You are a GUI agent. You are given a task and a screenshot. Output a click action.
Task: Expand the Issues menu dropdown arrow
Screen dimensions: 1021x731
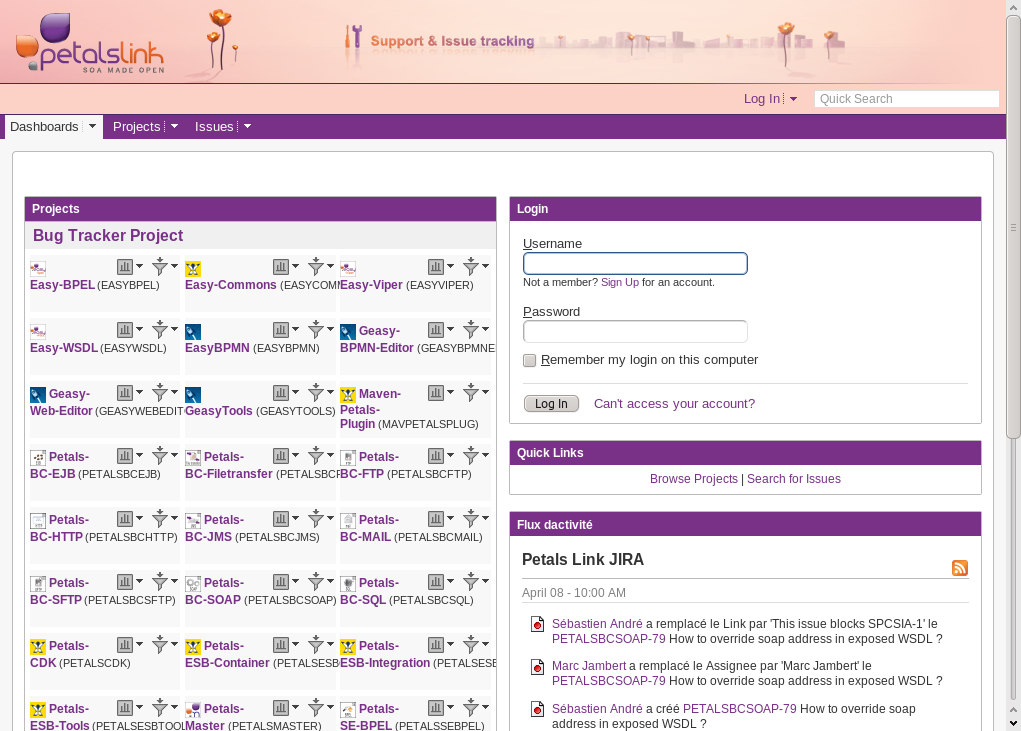pos(247,127)
